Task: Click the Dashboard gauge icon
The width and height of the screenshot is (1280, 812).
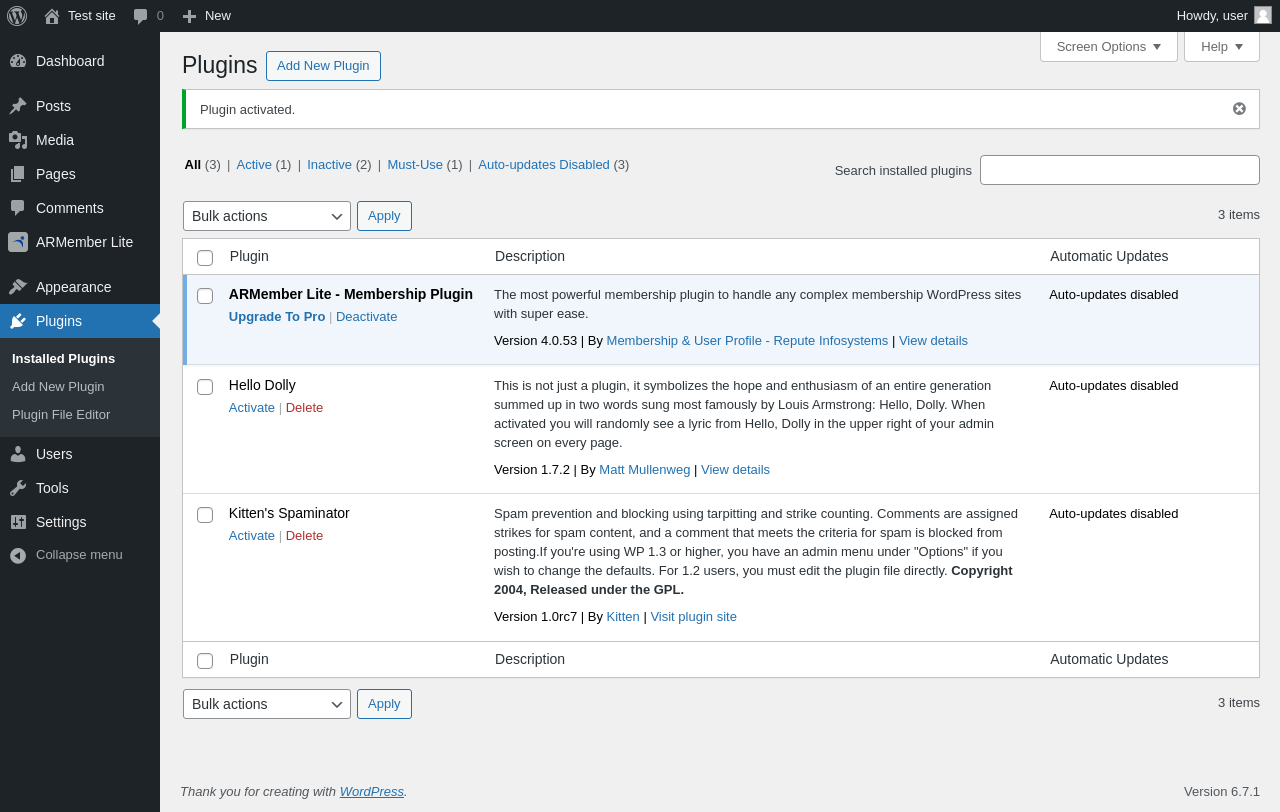Action: click(x=18, y=61)
